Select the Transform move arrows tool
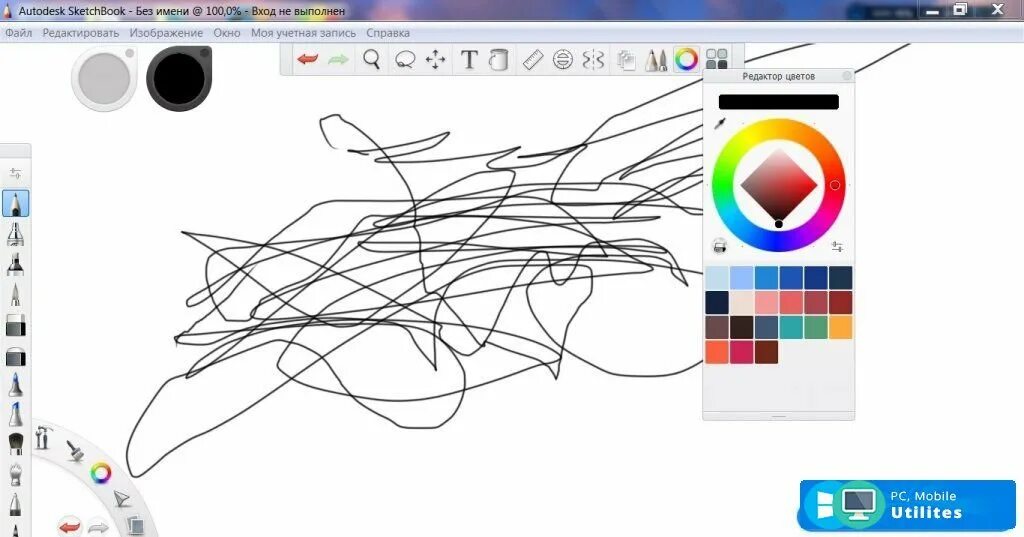This screenshot has height=537, width=1024. pyautogui.click(x=435, y=60)
